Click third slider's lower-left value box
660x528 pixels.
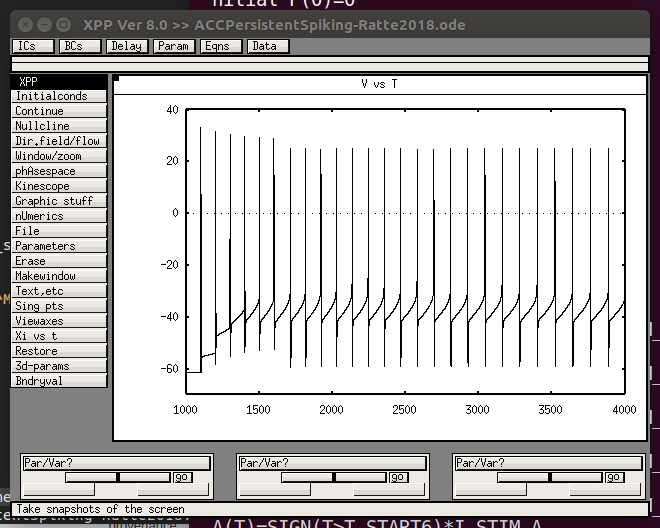point(491,489)
